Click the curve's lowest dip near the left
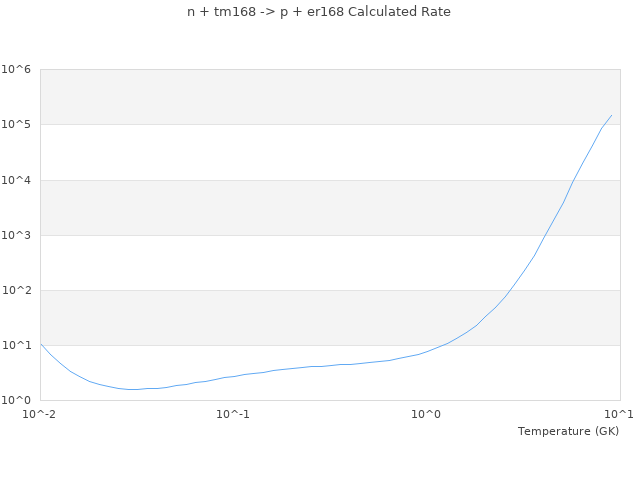640x480 pixels. coord(132,389)
